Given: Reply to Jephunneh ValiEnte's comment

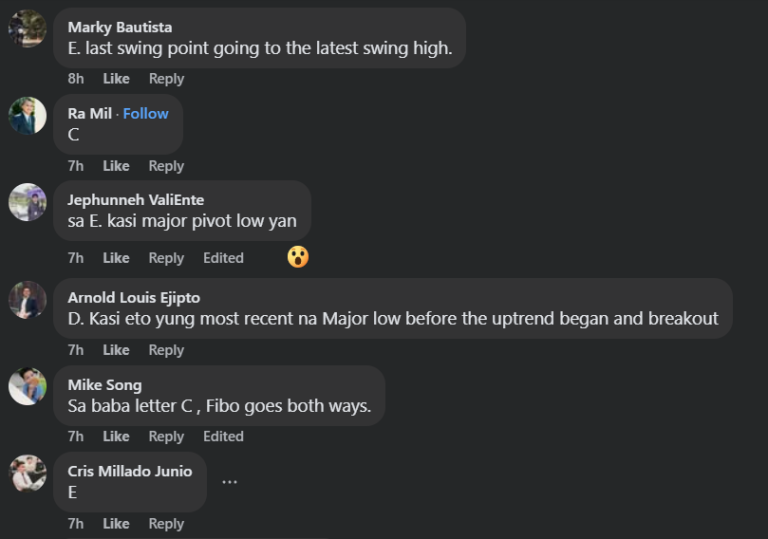Looking at the screenshot, I should coord(166,258).
